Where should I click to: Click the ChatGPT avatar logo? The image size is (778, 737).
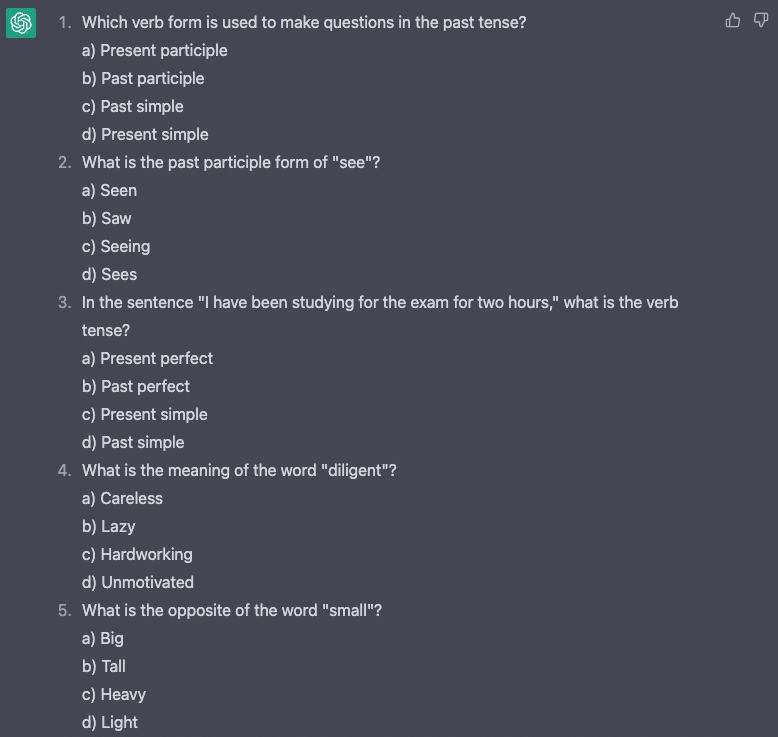point(21,23)
